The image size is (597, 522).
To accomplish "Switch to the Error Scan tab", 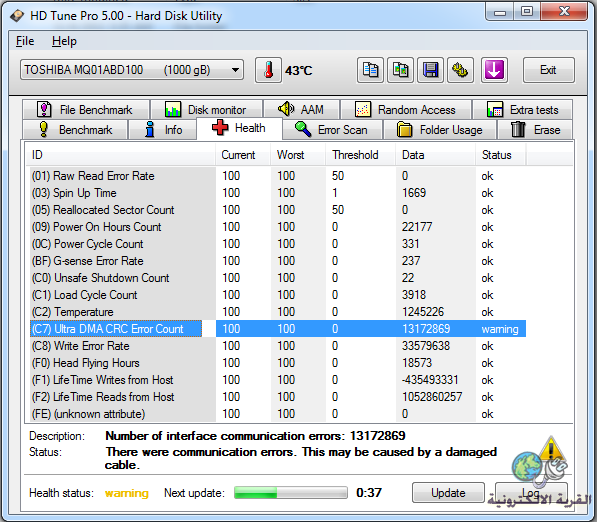I will (x=332, y=129).
